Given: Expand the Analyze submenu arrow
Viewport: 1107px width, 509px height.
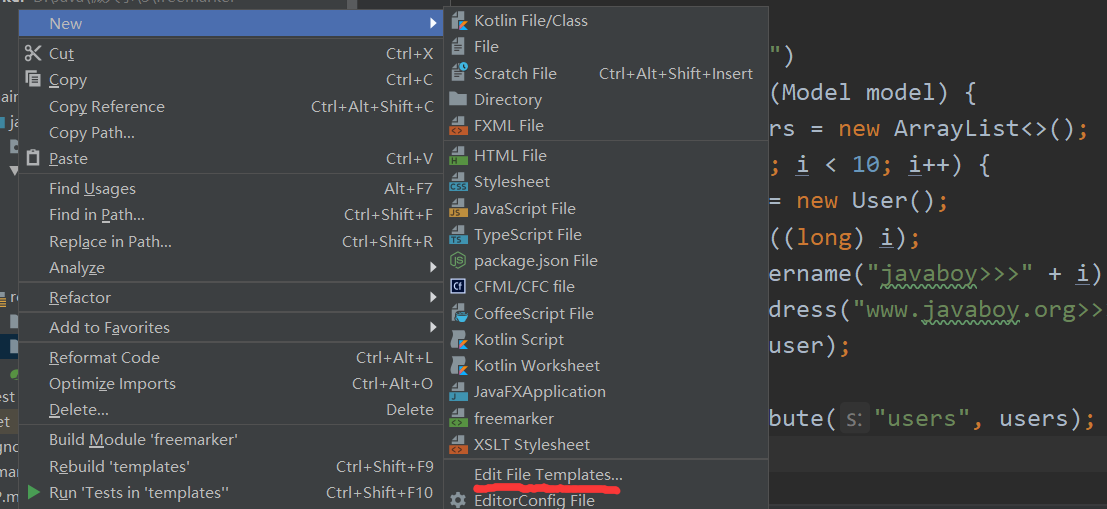Looking at the screenshot, I should [x=433, y=268].
